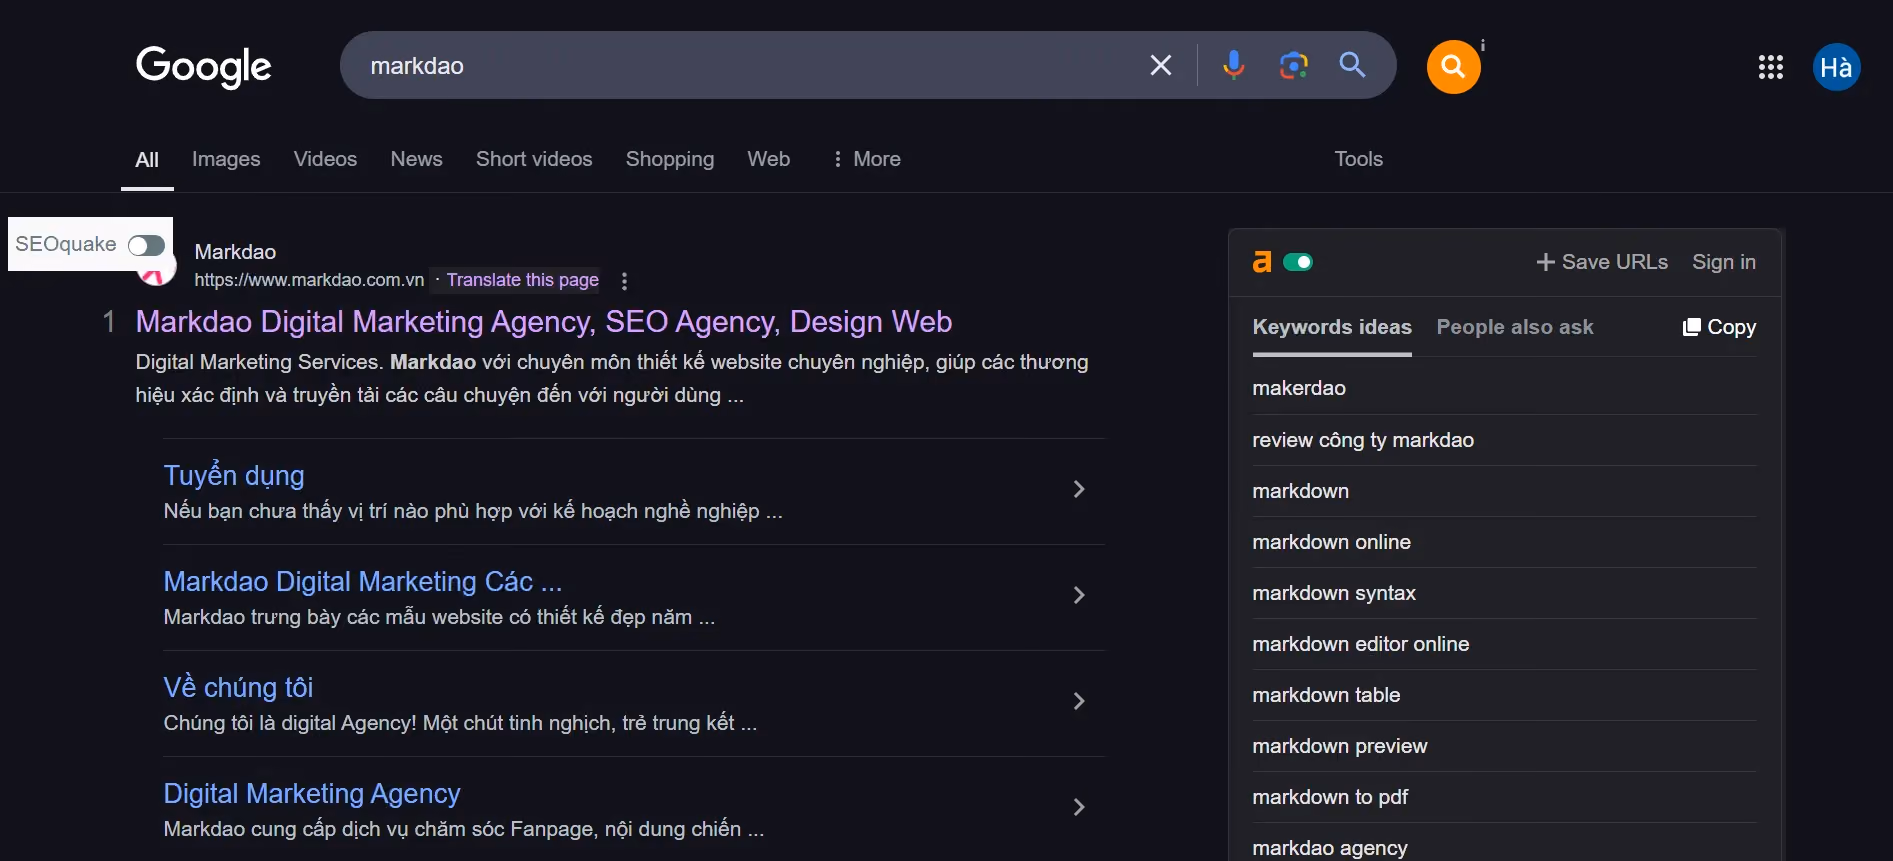Expand the Digital Marketing Agency sitelink chevron
Screen dimensions: 1893x861
(1079, 807)
